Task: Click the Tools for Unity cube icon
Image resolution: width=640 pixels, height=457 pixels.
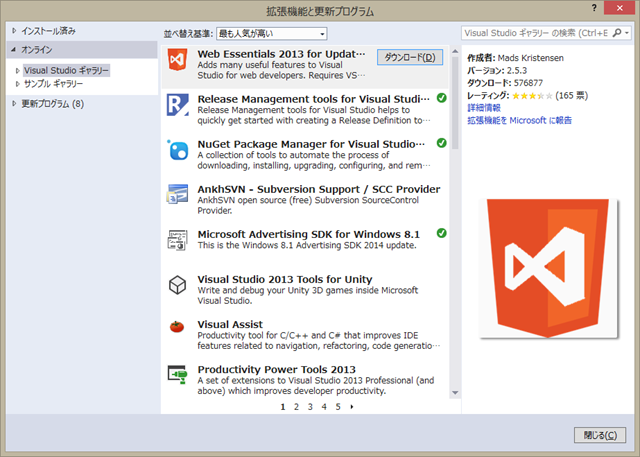Action: (178, 284)
